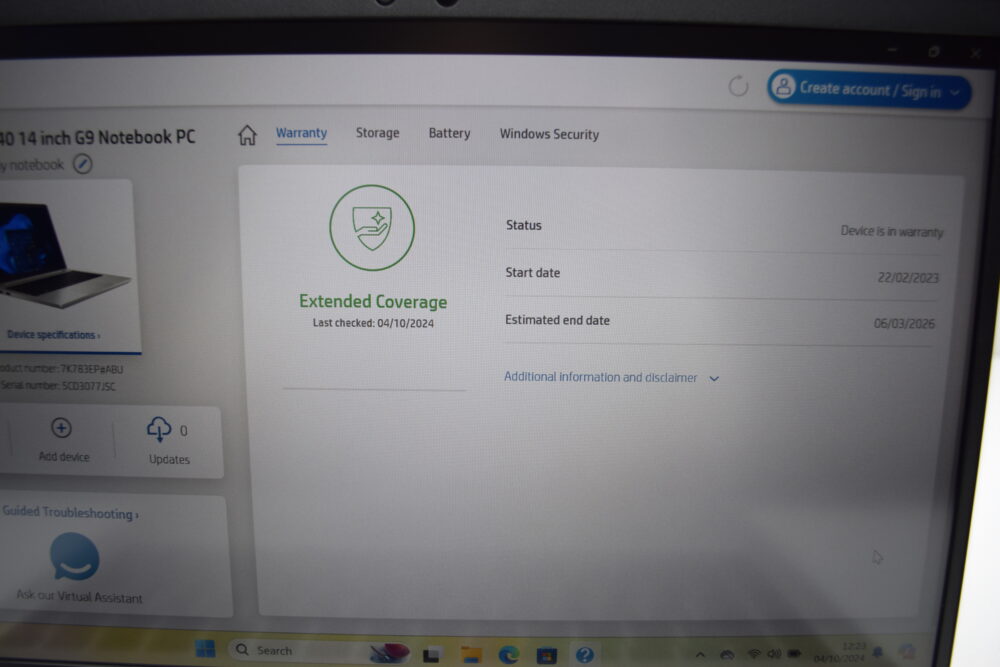The width and height of the screenshot is (1000, 667).
Task: Launch Microsoft Edge from the taskbar
Action: pyautogui.click(x=509, y=654)
